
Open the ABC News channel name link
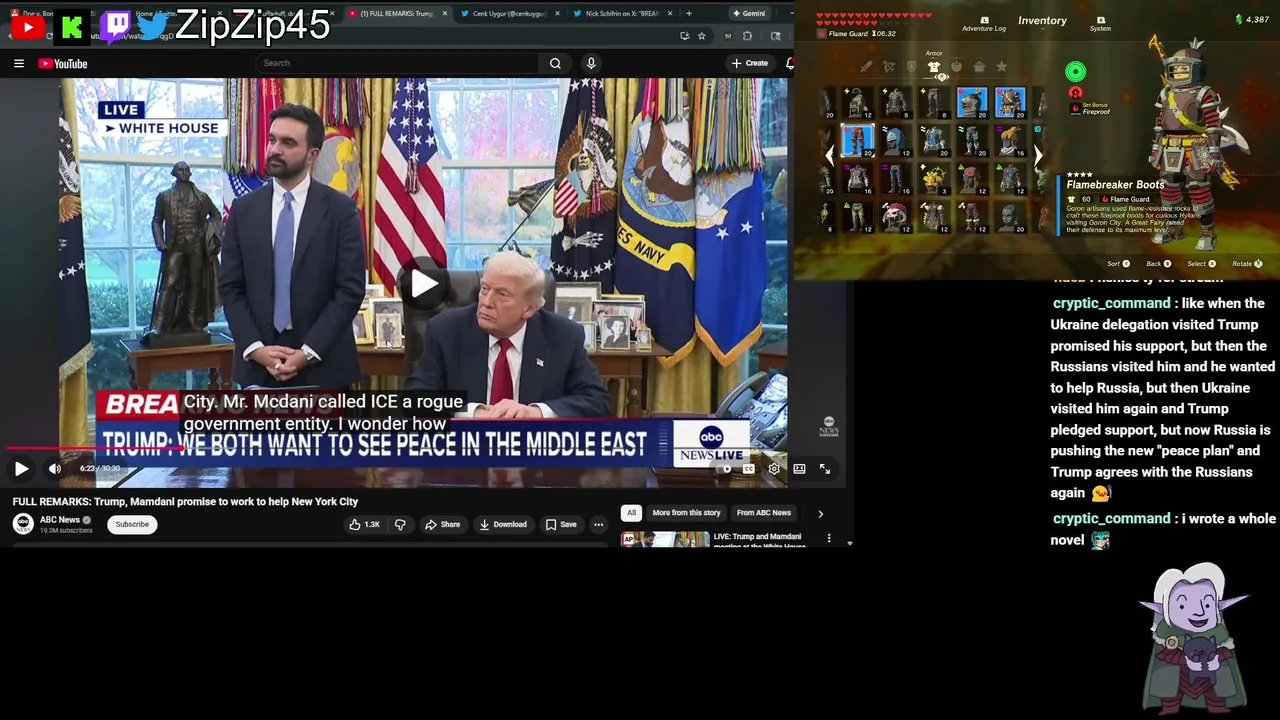pyautogui.click(x=60, y=520)
